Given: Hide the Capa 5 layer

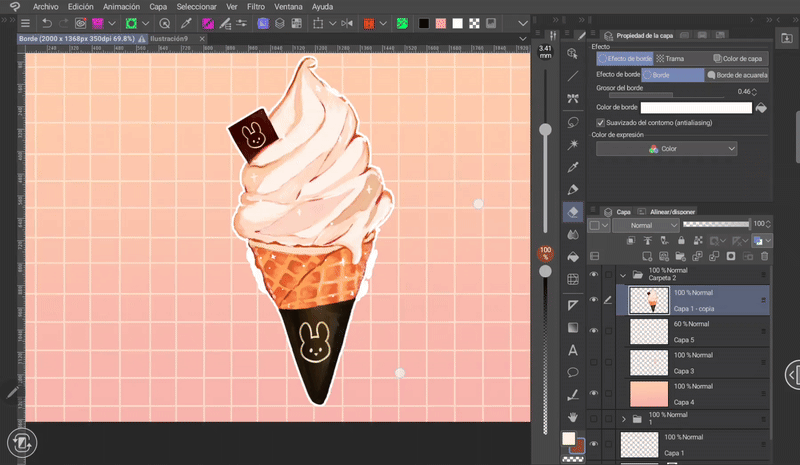Looking at the screenshot, I should point(594,331).
